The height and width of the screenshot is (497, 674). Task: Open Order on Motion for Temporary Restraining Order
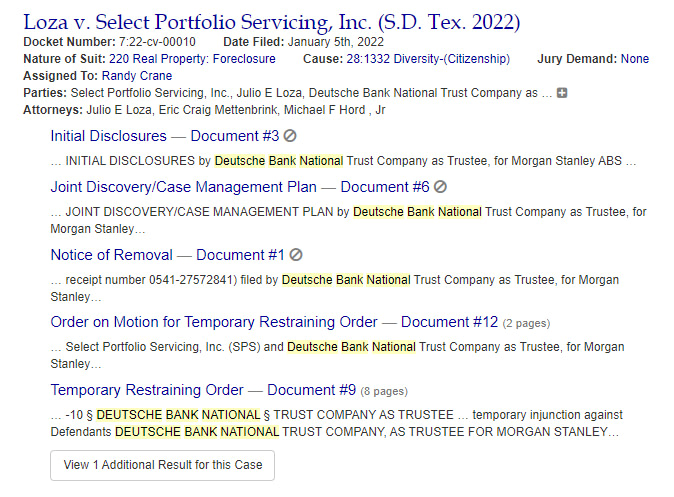[274, 322]
